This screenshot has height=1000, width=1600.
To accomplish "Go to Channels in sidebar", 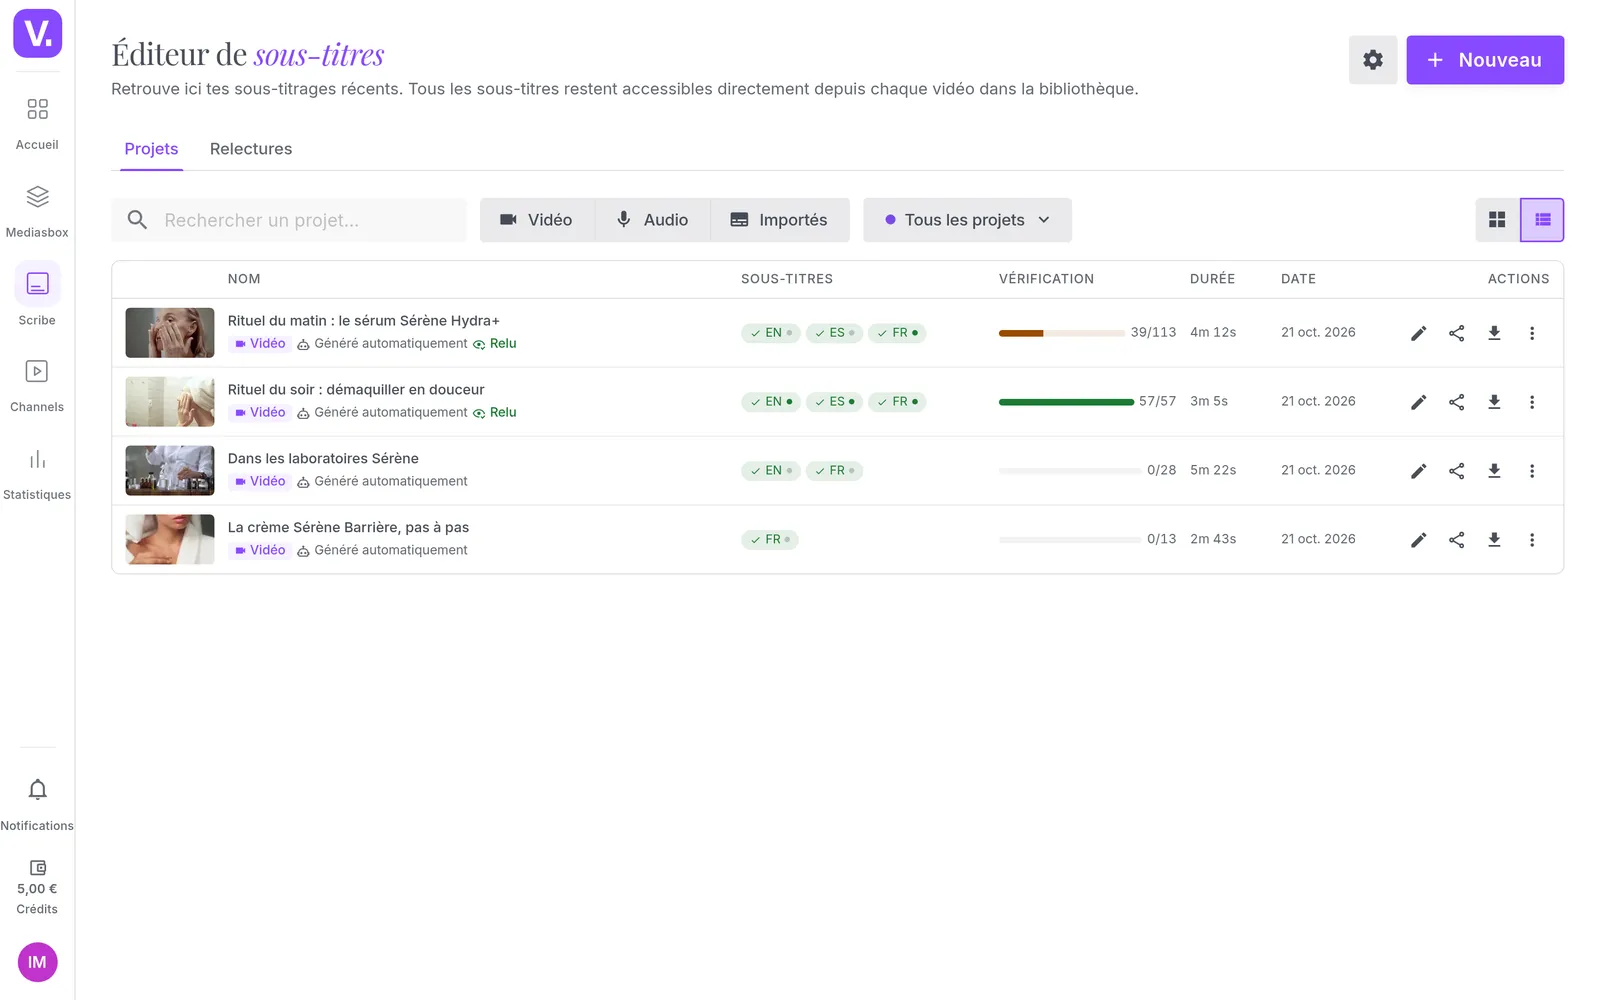I will point(37,386).
